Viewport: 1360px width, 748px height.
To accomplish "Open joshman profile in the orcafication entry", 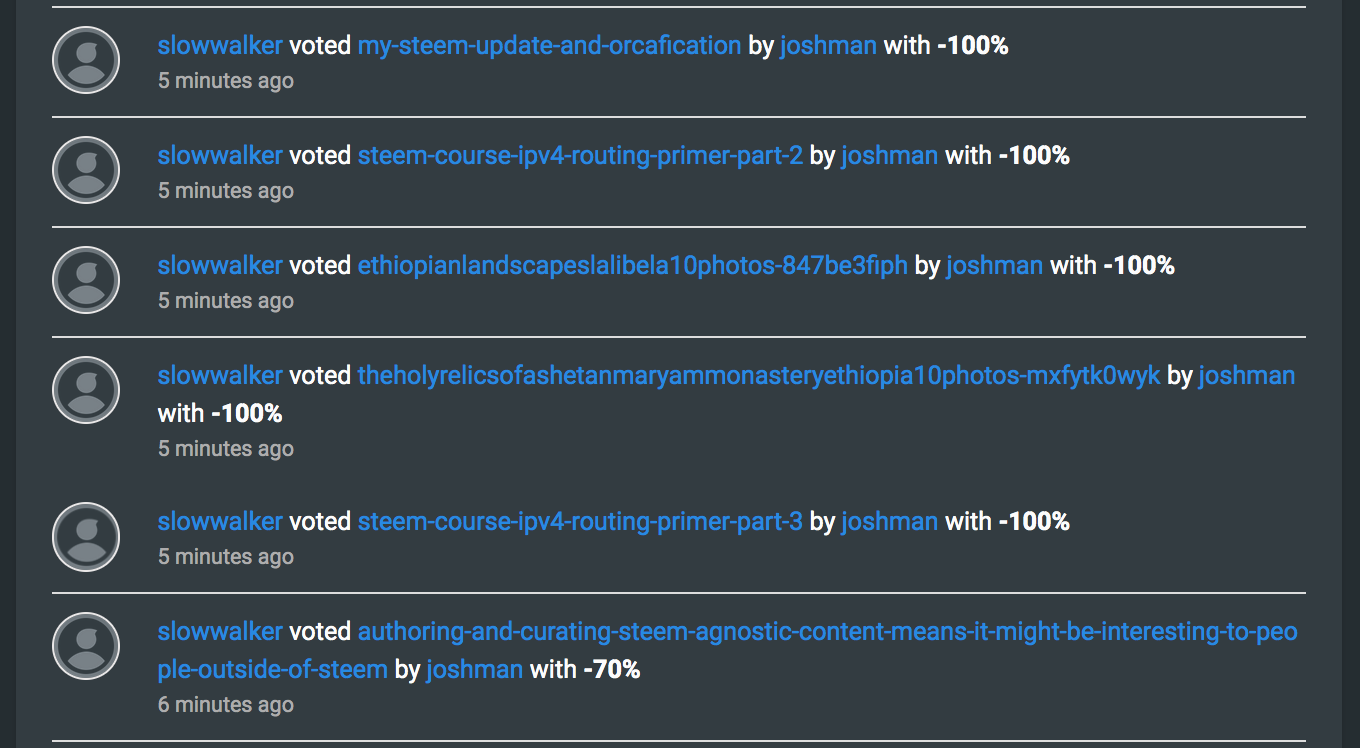I will pyautogui.click(x=828, y=45).
